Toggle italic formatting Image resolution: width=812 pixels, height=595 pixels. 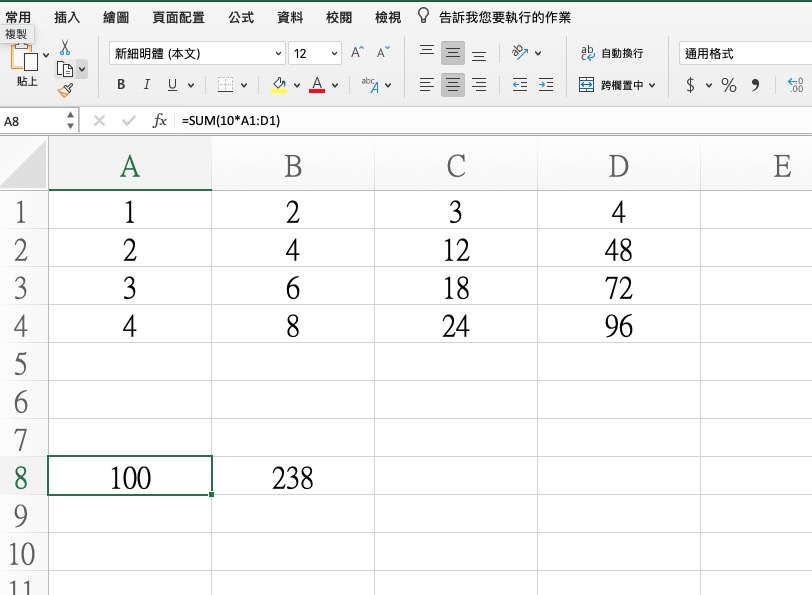point(147,84)
